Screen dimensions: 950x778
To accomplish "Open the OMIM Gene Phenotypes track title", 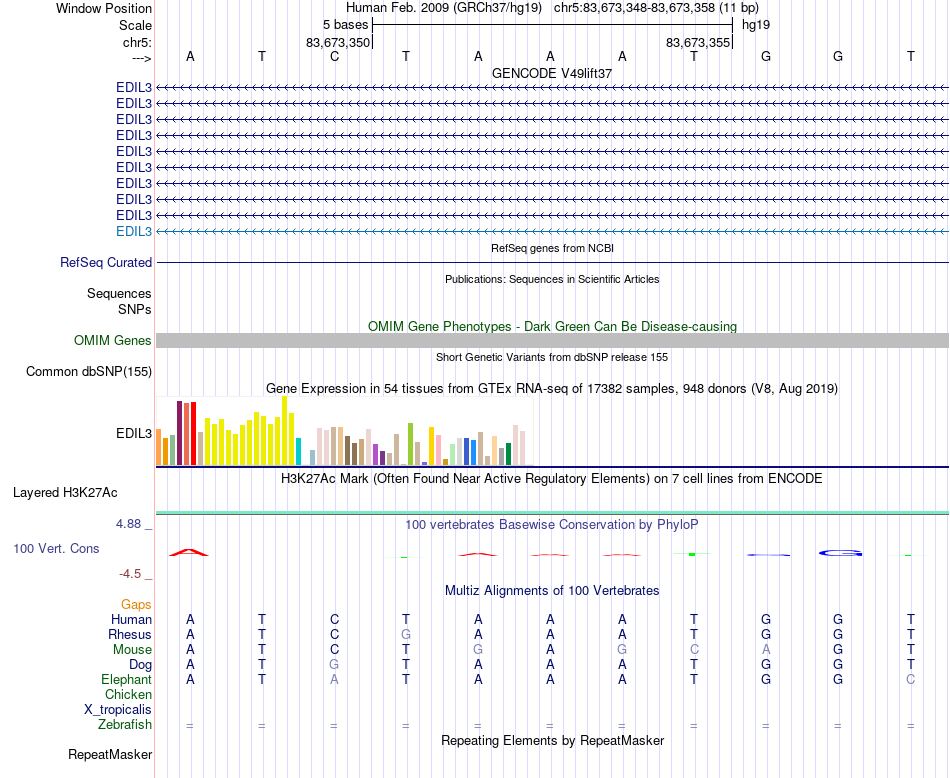I will click(x=552, y=327).
